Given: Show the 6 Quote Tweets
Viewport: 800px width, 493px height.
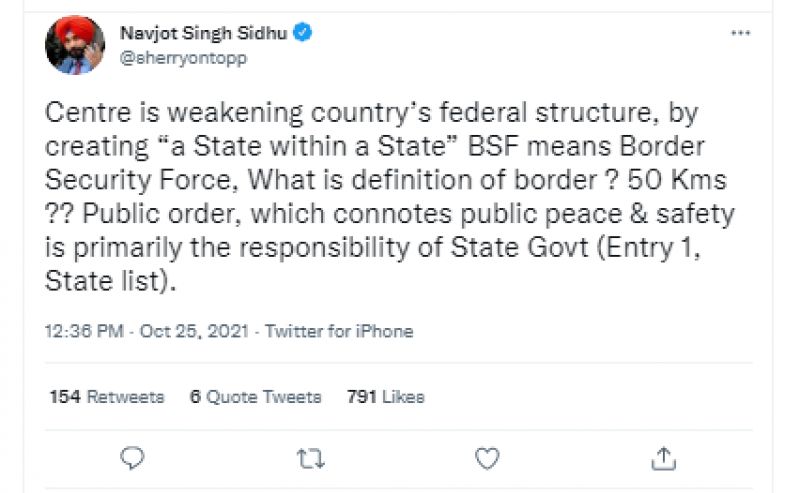Looking at the screenshot, I should coord(256,397).
